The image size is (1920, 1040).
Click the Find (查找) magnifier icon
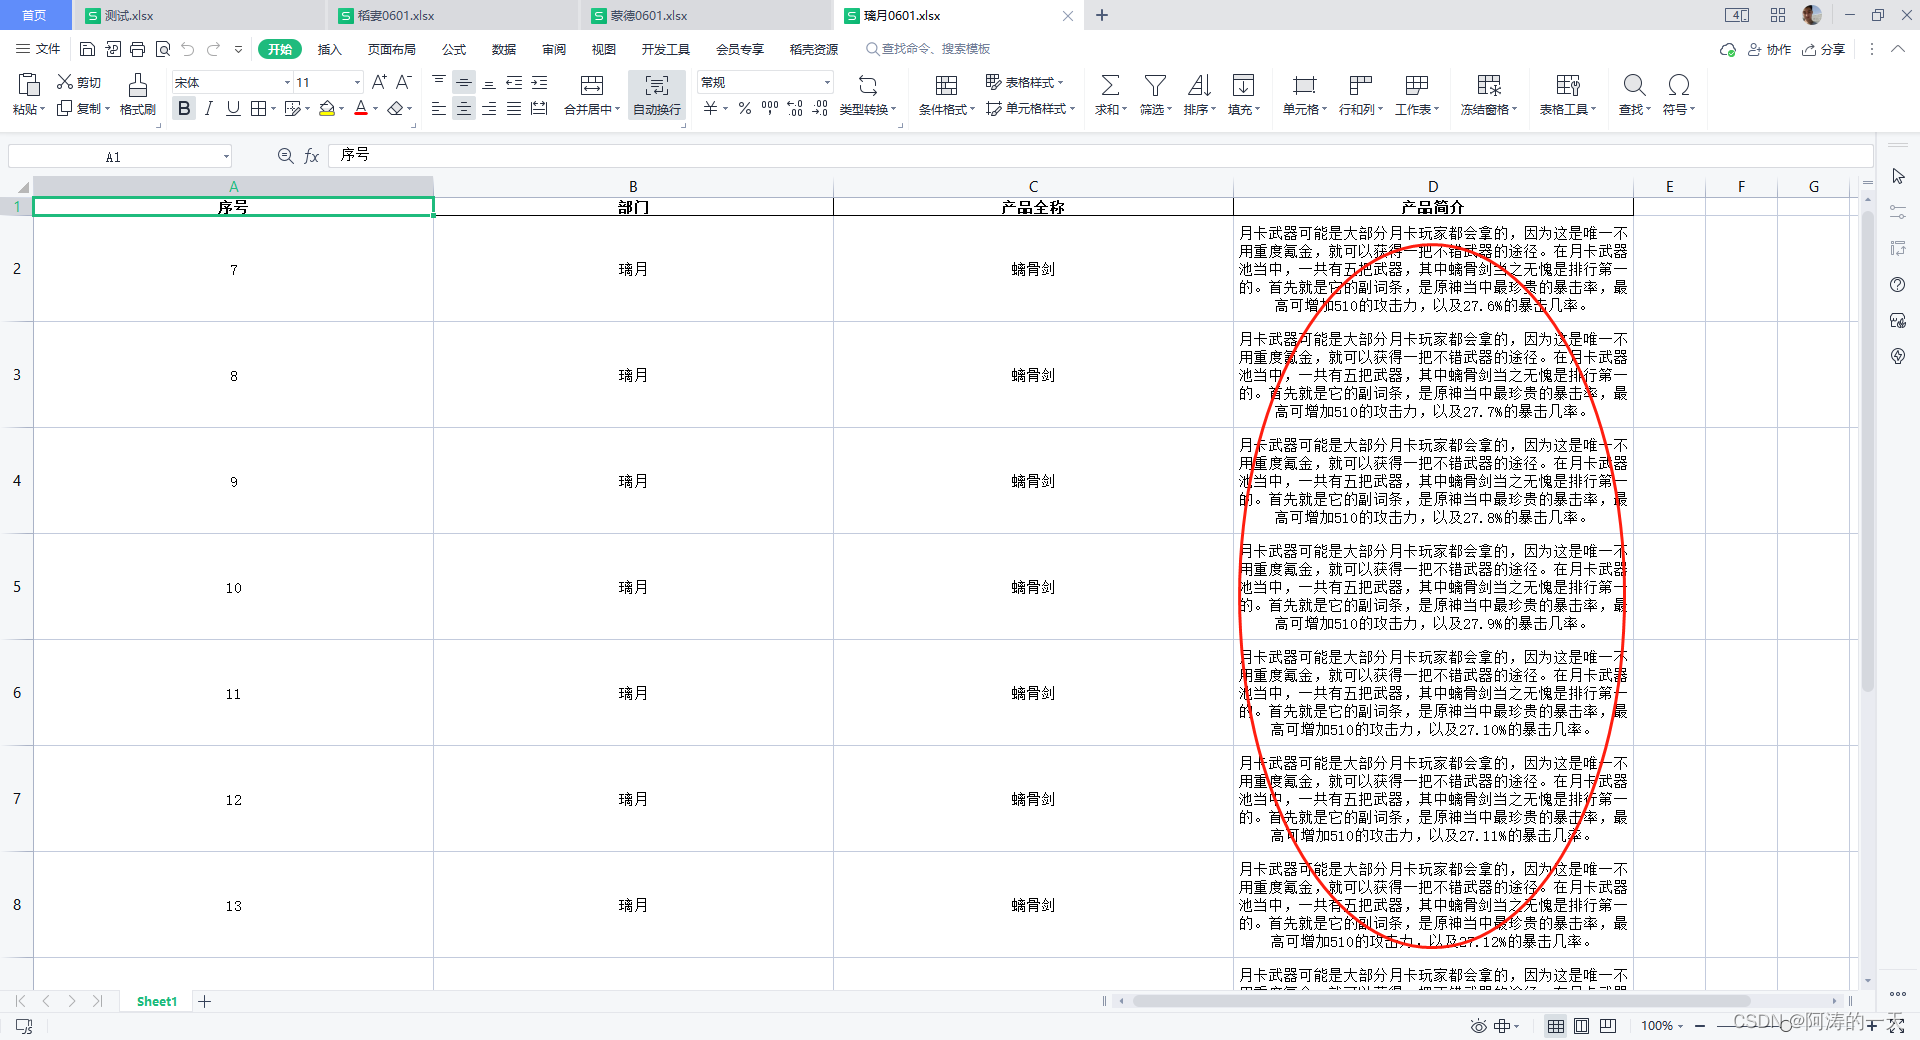(1634, 84)
